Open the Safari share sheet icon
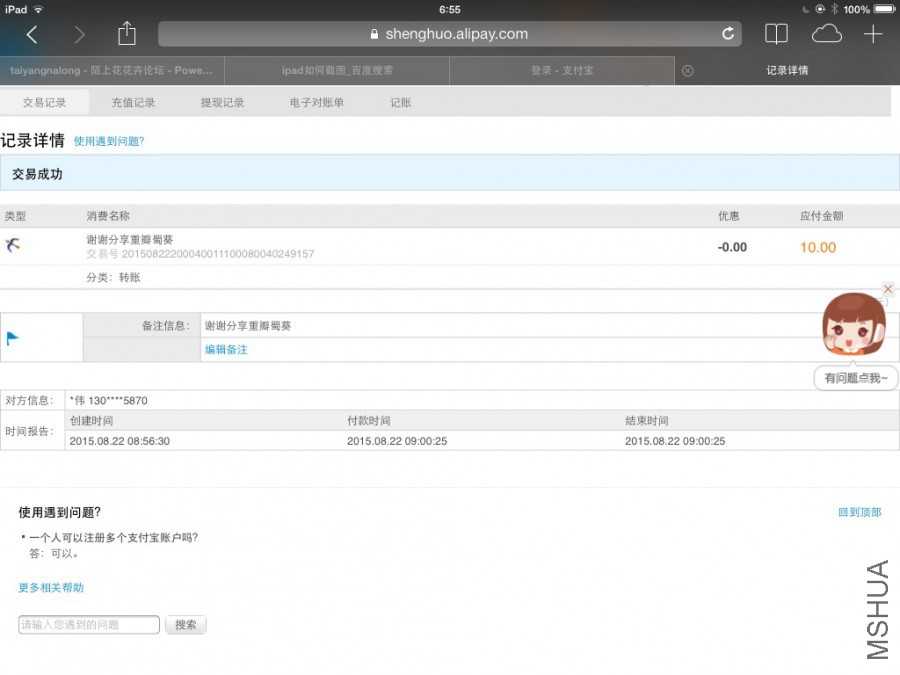 pyautogui.click(x=126, y=34)
